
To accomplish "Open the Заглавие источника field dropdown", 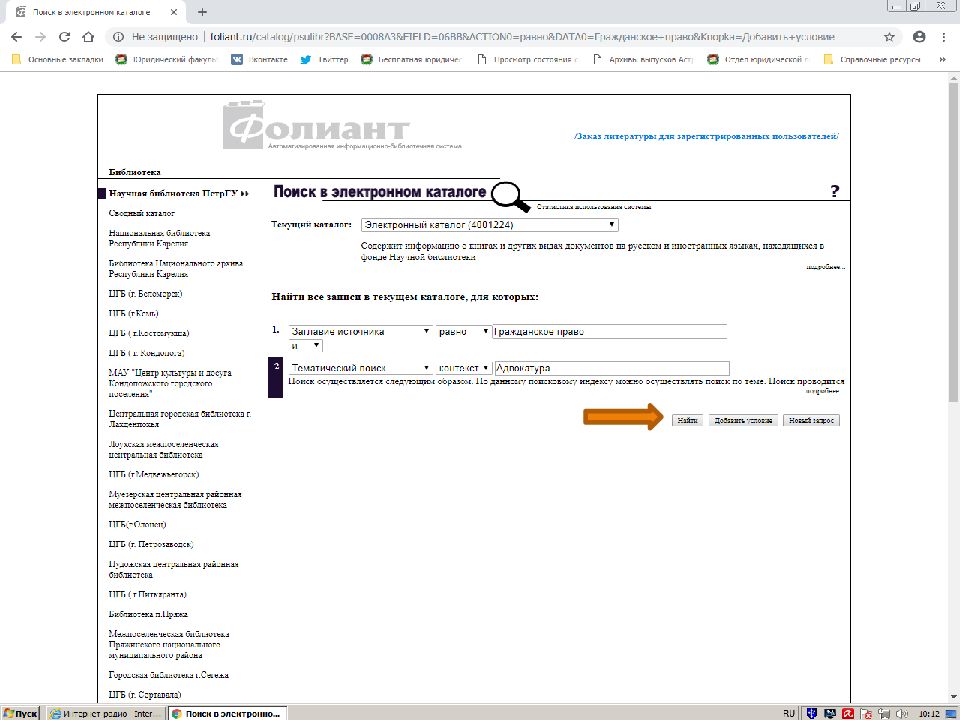I will tap(360, 332).
